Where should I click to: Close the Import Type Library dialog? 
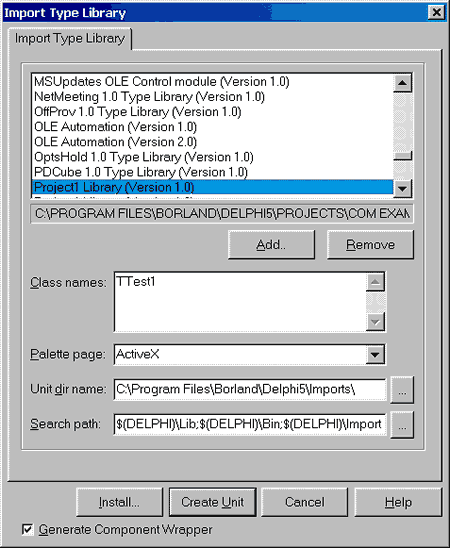[x=436, y=13]
